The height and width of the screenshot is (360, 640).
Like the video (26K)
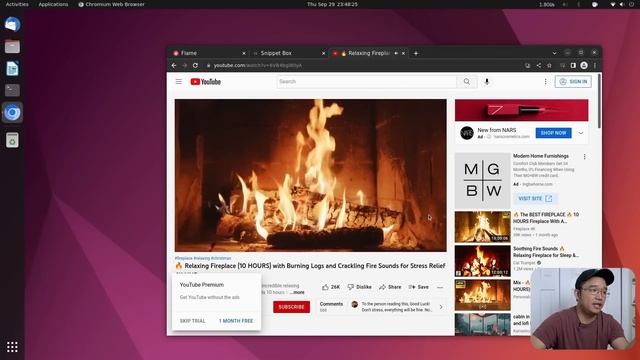(x=331, y=287)
